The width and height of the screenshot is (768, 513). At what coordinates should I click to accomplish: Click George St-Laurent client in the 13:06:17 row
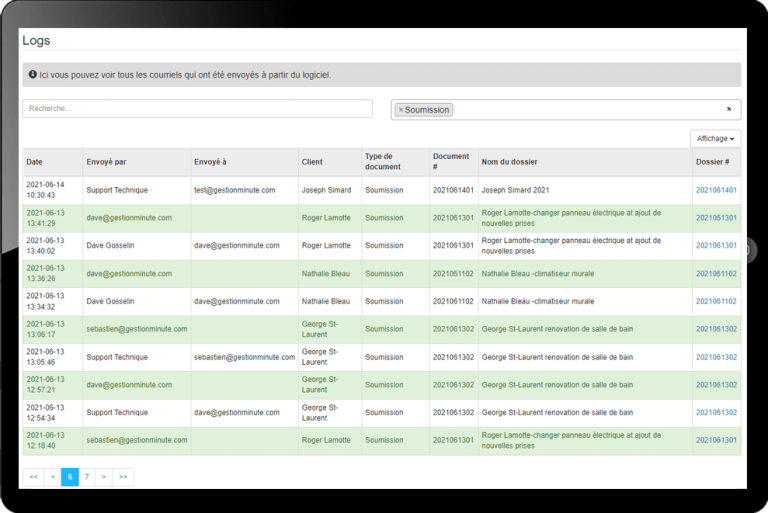(x=320, y=329)
